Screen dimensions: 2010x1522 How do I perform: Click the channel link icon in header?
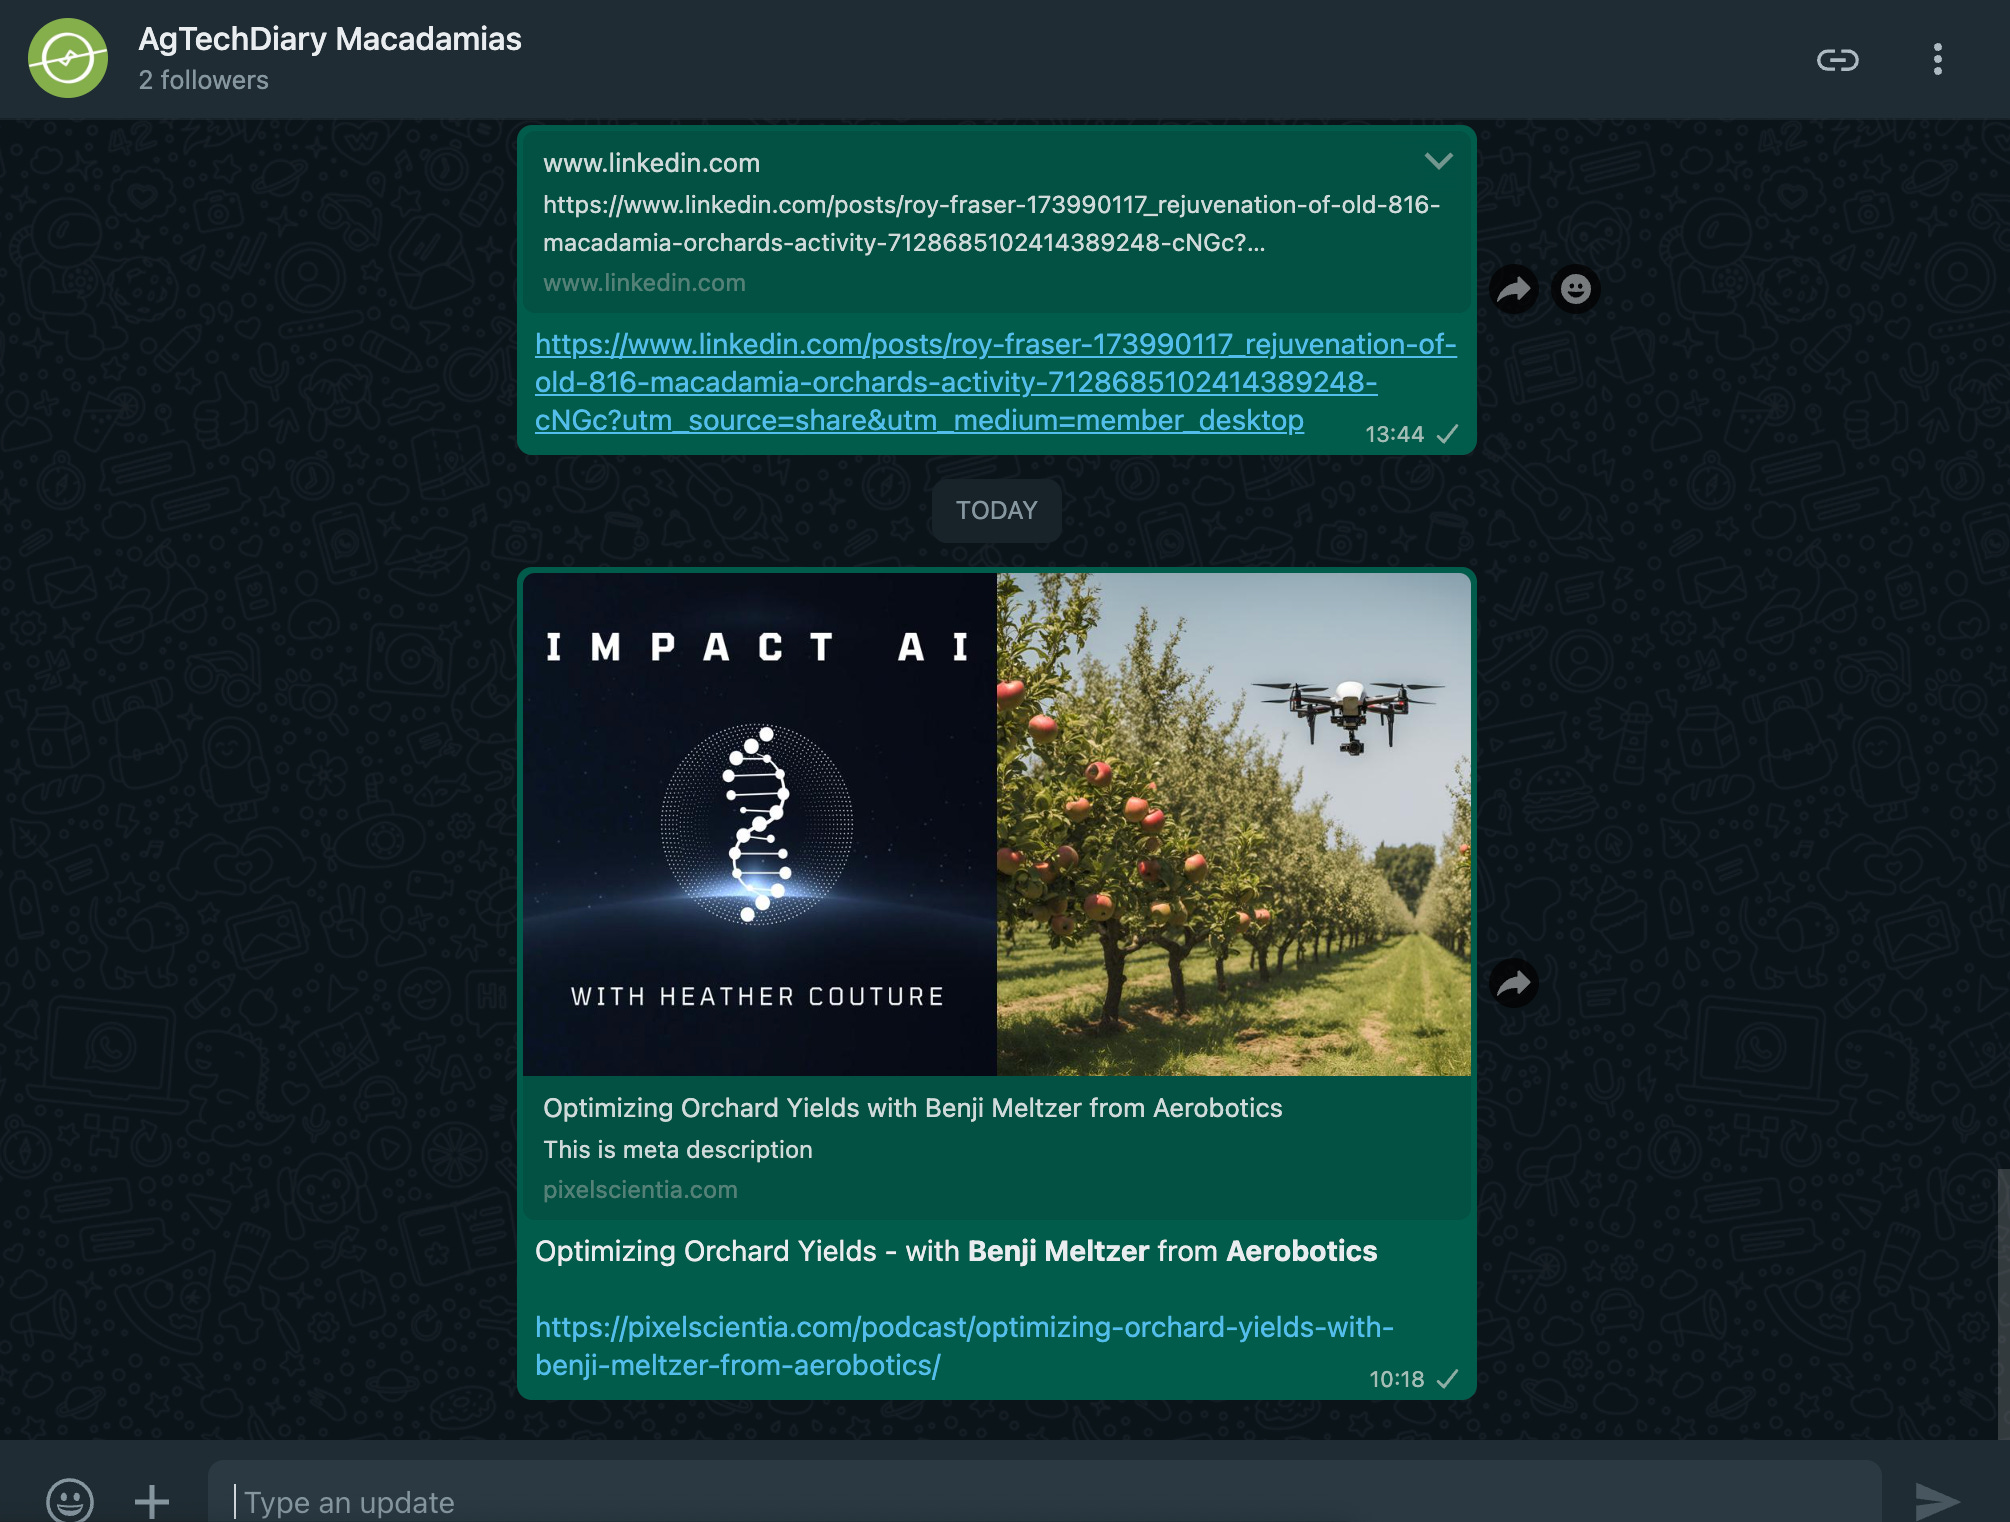1837,60
